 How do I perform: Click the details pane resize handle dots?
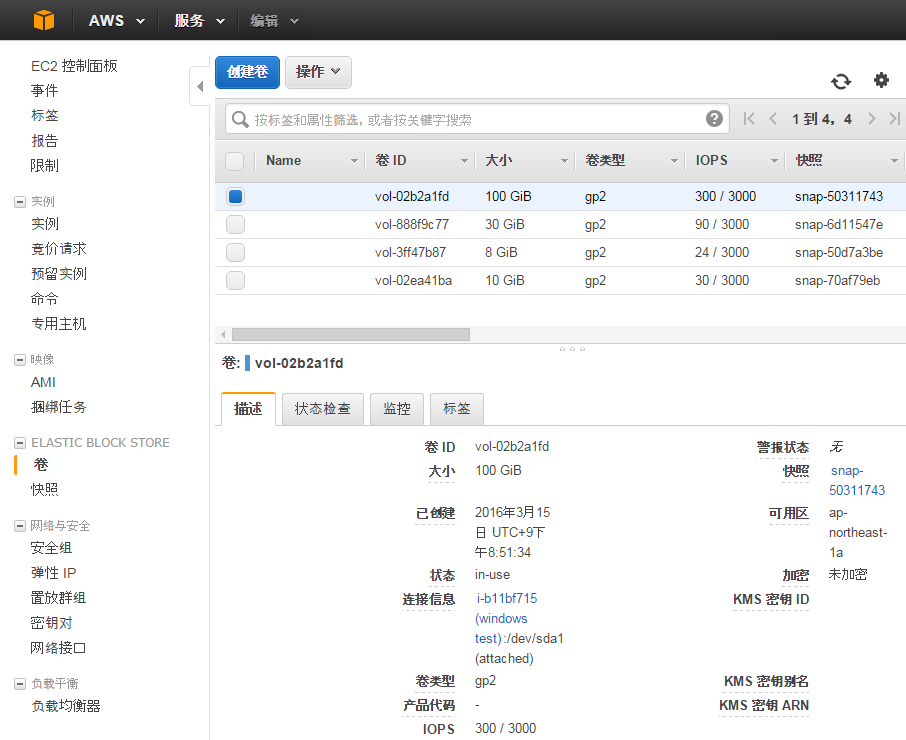point(572,349)
